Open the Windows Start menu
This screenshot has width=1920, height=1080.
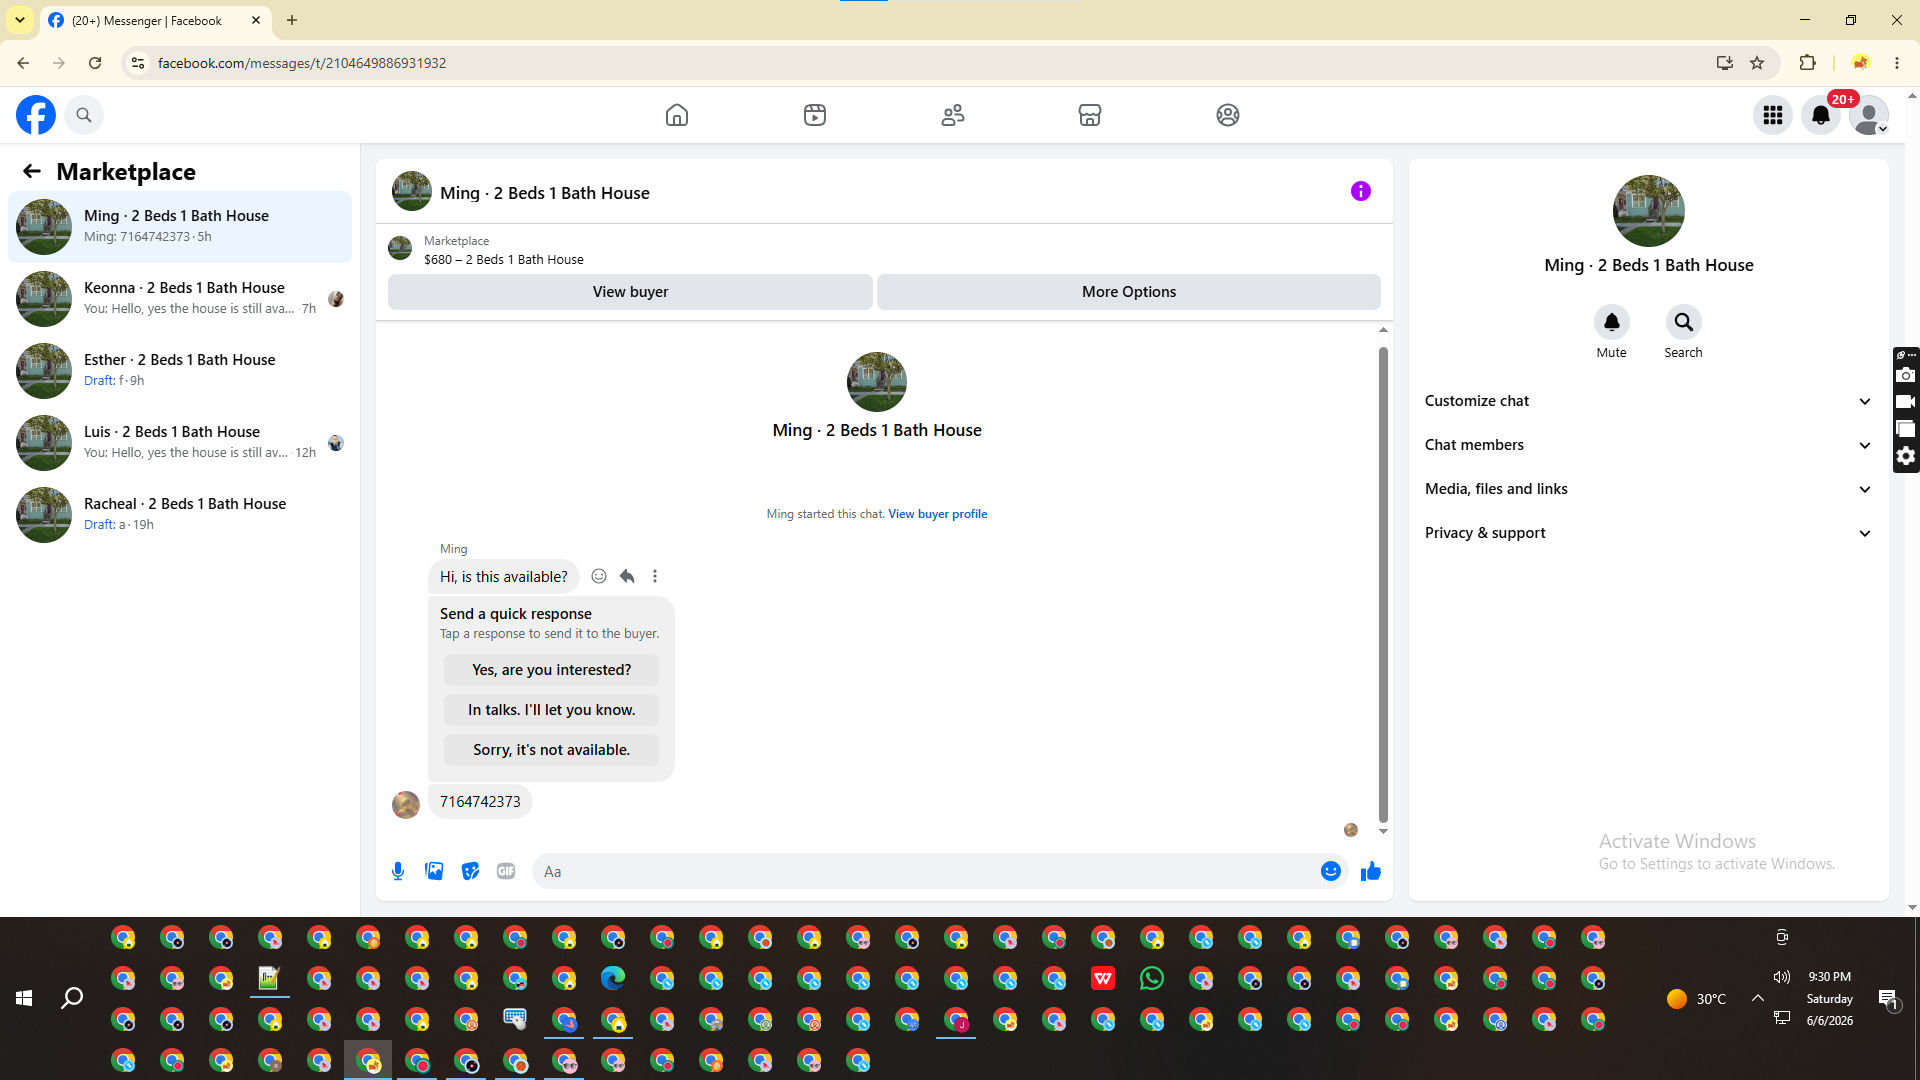coord(24,998)
